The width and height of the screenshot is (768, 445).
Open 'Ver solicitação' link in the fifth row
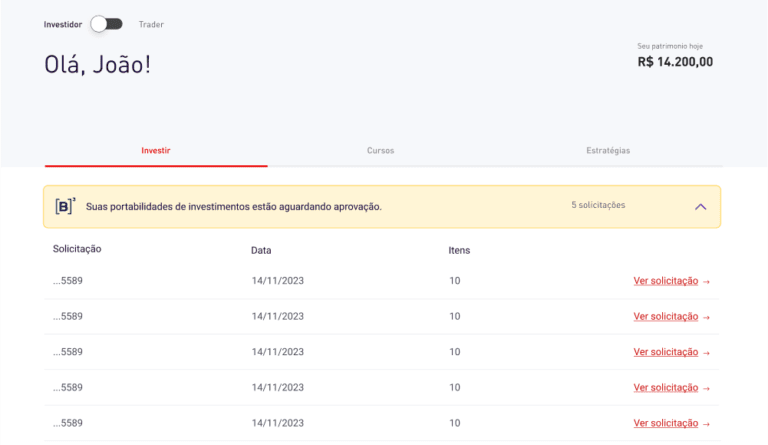(665, 423)
